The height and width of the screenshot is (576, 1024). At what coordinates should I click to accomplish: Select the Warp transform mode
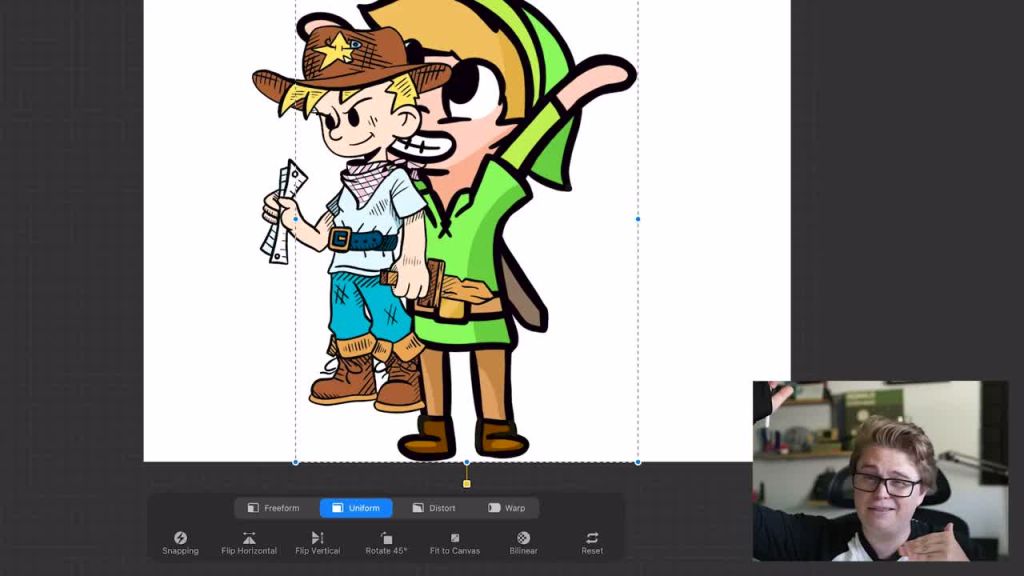point(506,507)
